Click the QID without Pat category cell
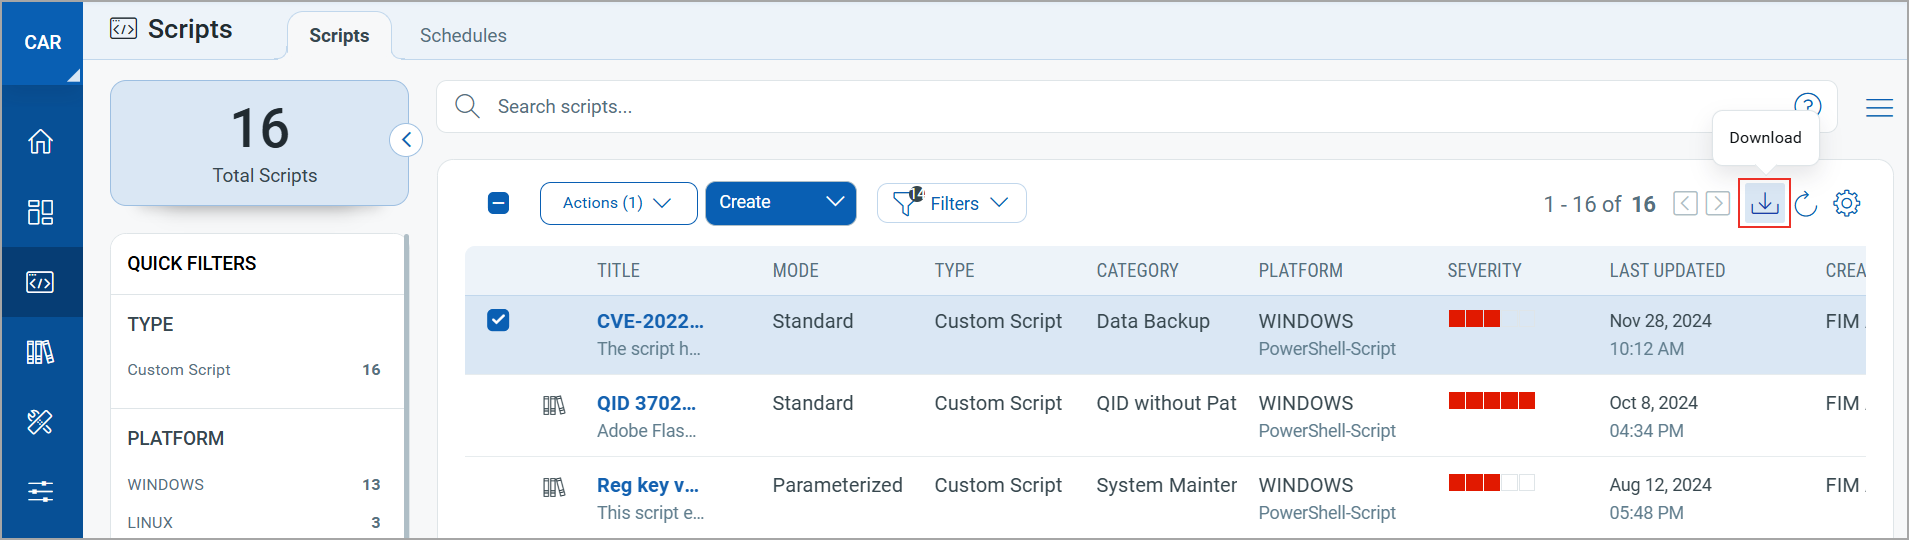 tap(1166, 403)
